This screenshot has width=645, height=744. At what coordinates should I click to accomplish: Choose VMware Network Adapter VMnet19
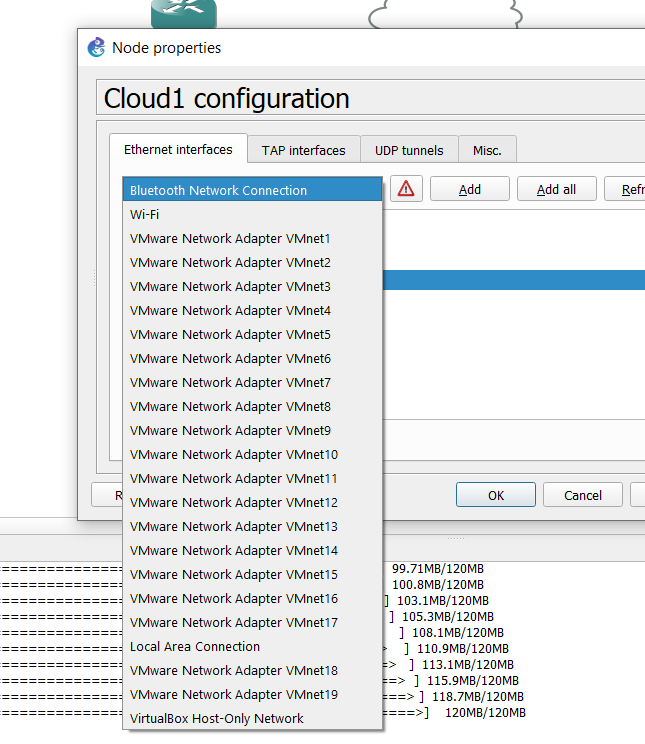point(252,695)
